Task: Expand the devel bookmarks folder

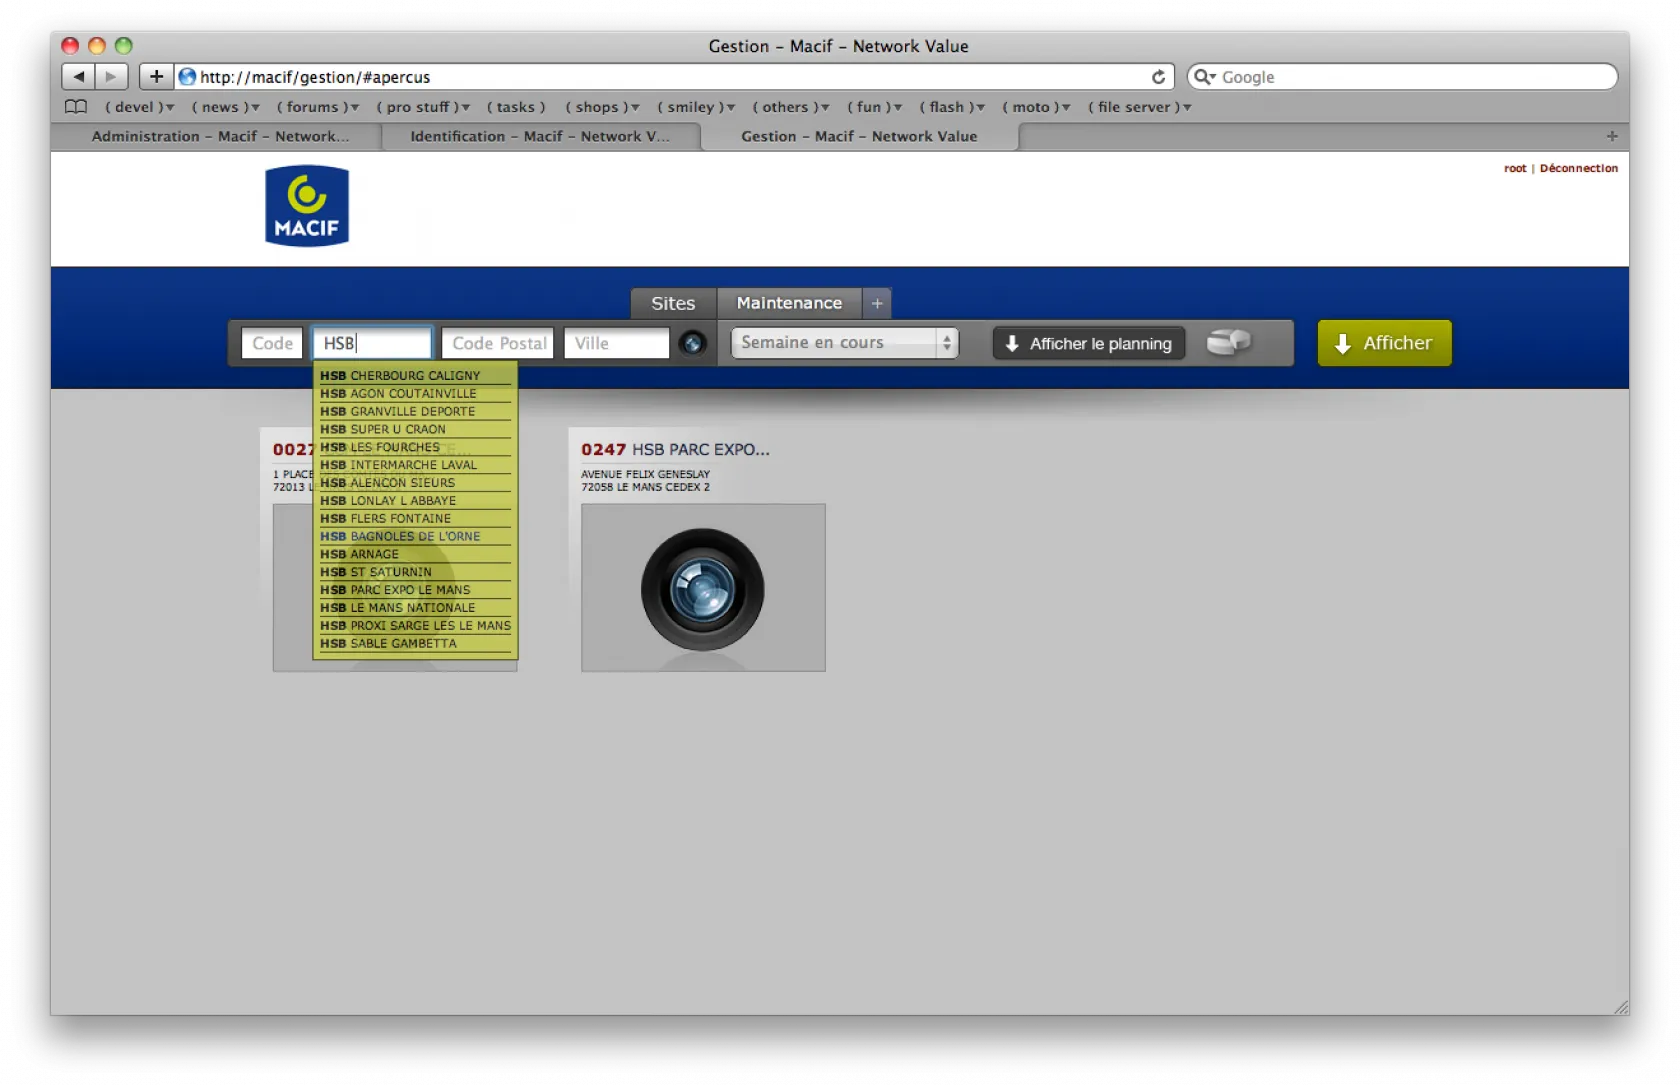Action: [x=139, y=107]
